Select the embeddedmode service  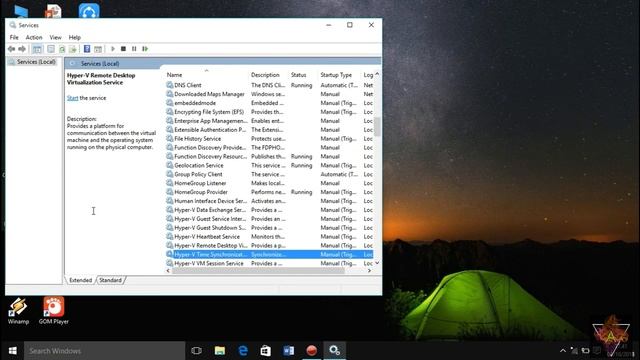coord(269,103)
